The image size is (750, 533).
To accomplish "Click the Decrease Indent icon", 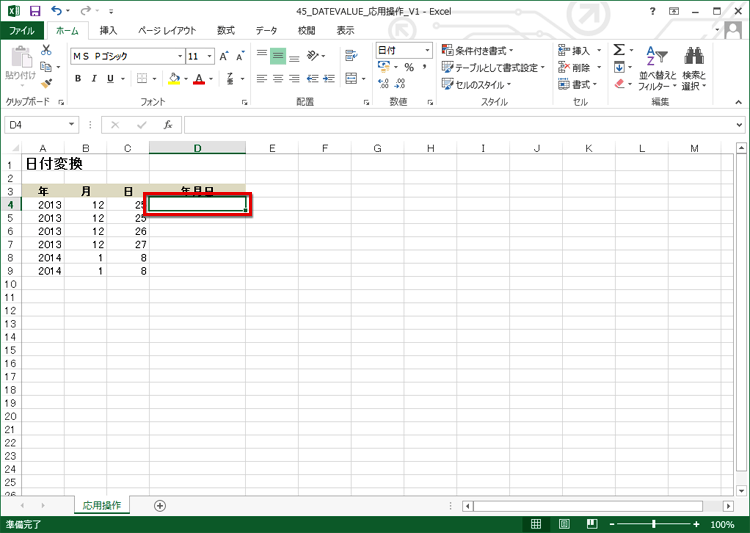I will click(312, 78).
